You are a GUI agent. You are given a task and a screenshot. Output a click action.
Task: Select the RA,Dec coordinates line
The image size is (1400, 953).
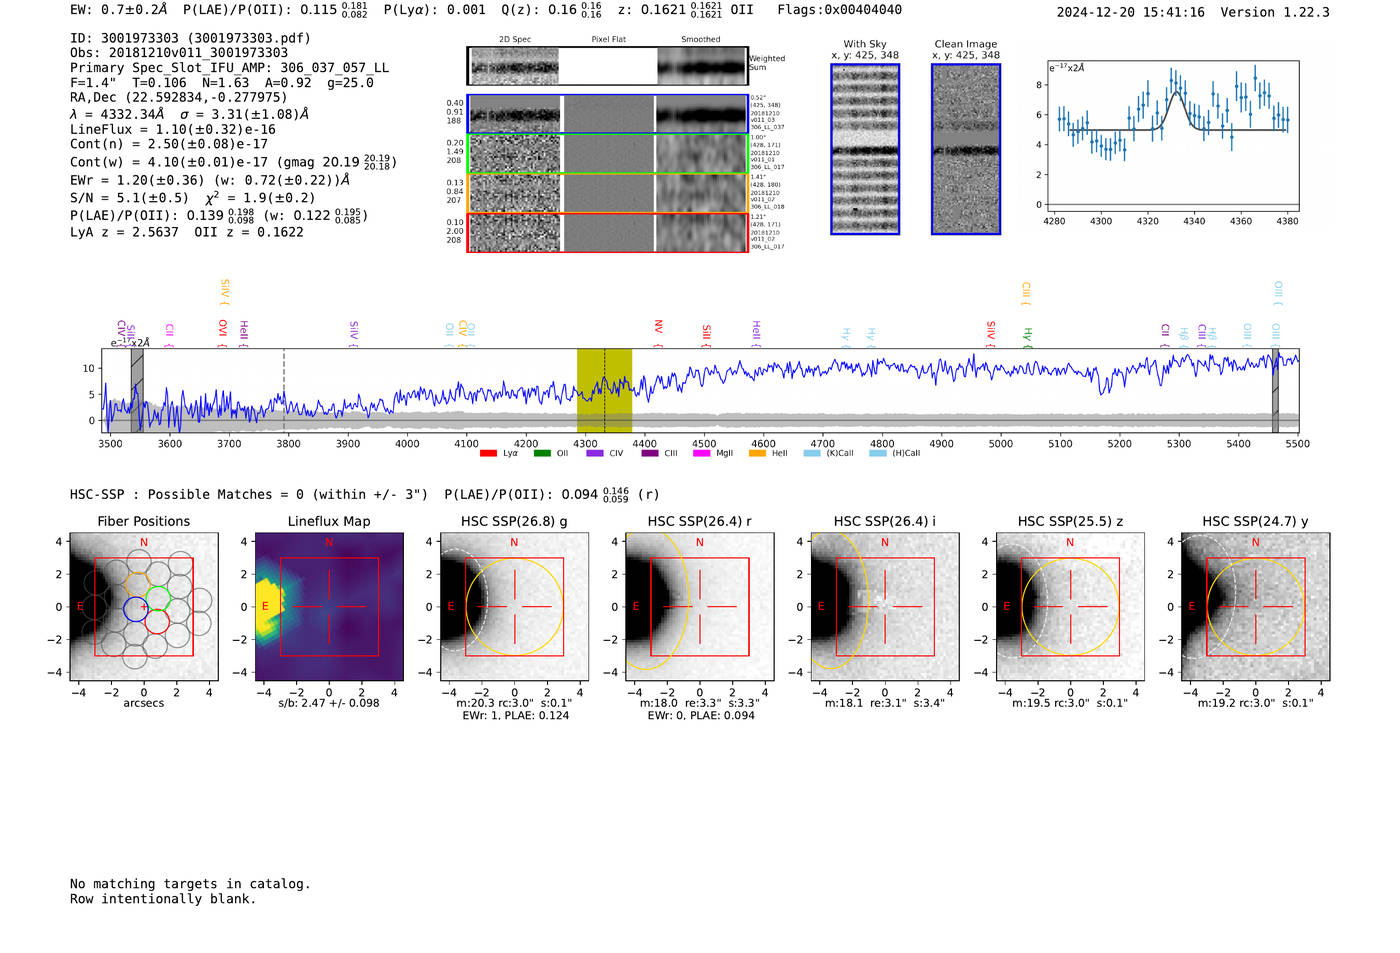178,97
